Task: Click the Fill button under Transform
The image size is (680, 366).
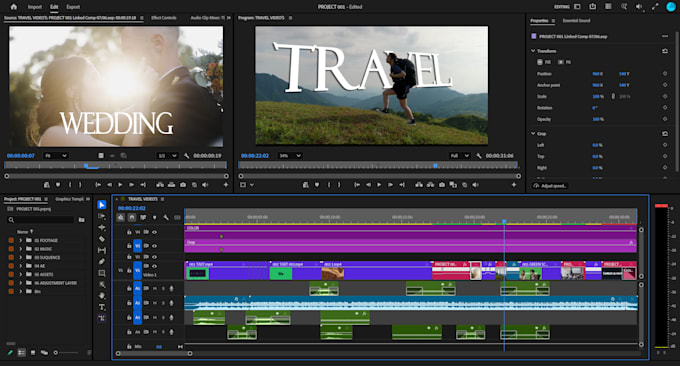Action: (x=545, y=62)
